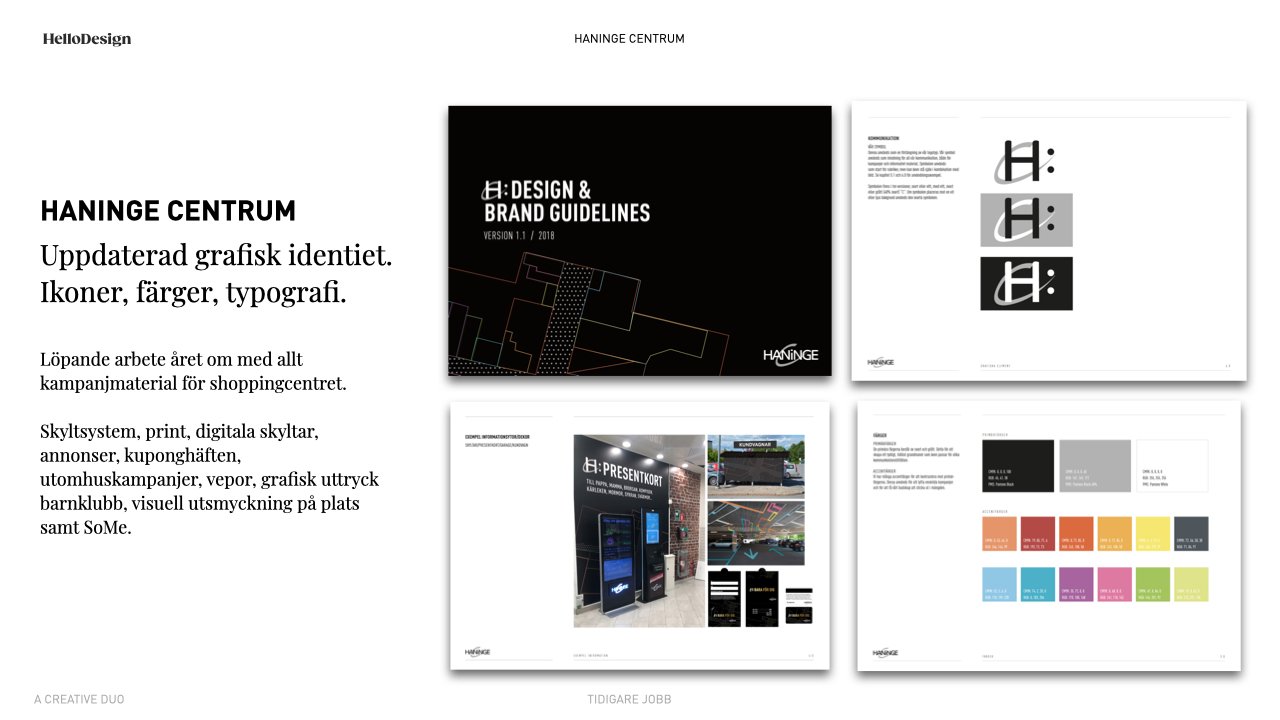Click the 'Löpande arbete året om' paragraph
The width and height of the screenshot is (1280, 720).
coord(193,370)
